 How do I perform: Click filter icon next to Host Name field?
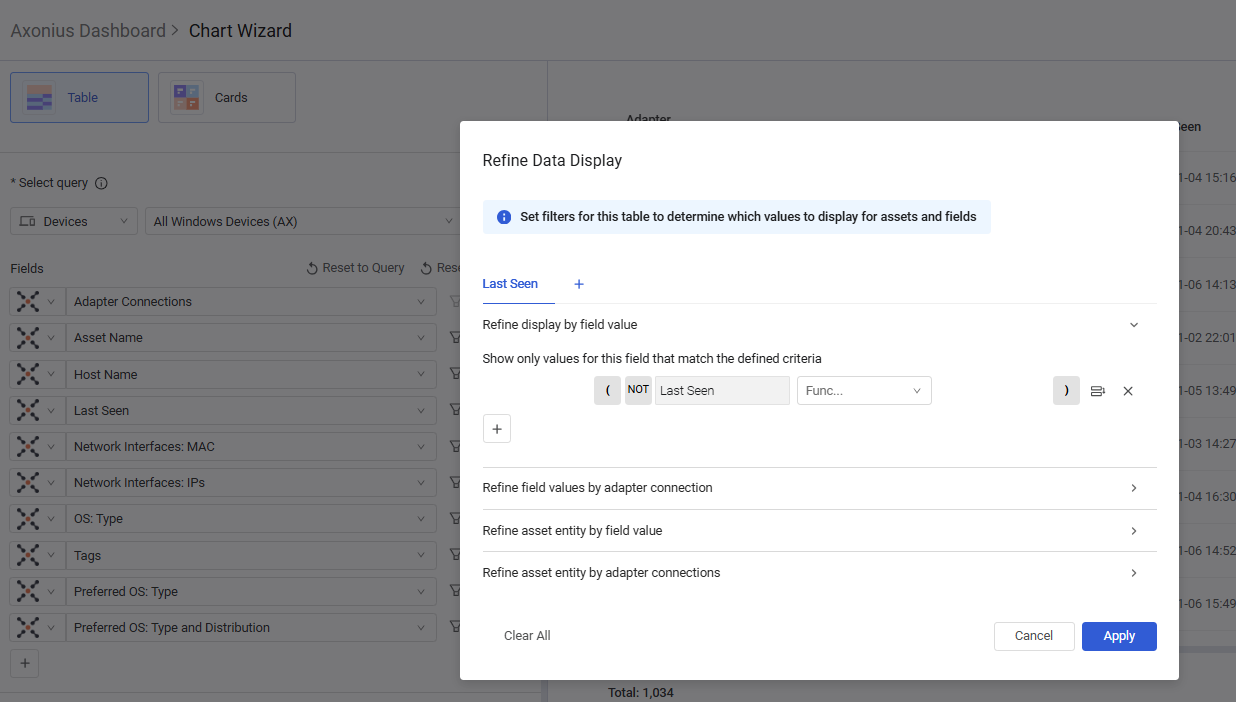[x=454, y=374]
